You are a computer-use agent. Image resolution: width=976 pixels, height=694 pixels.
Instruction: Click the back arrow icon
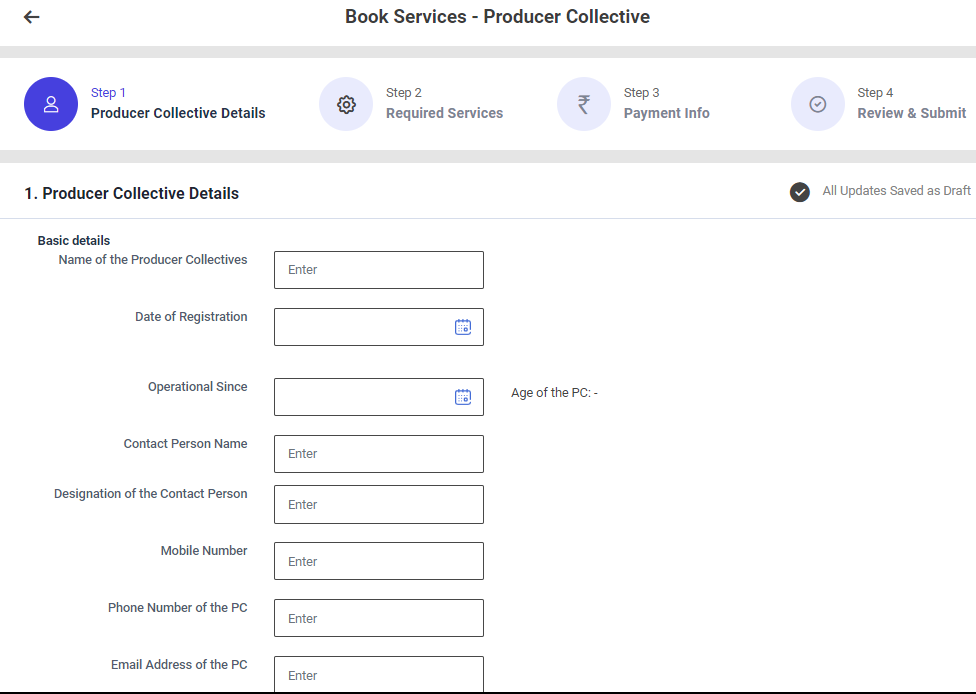pos(32,17)
